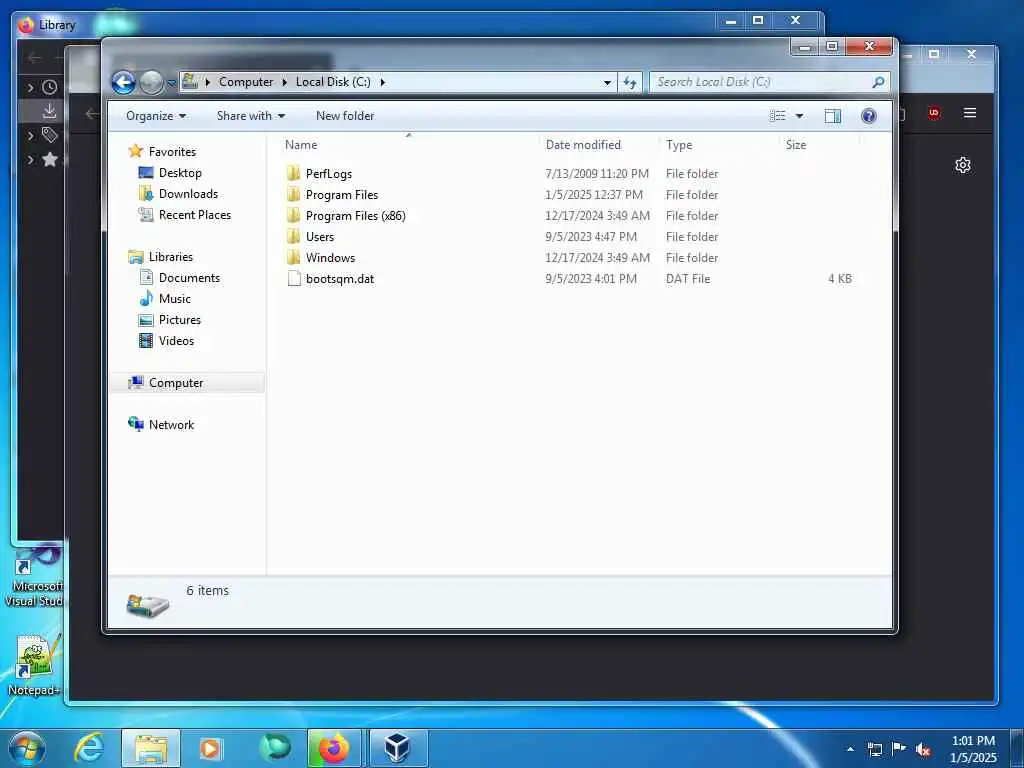Go back with the Explorer Back arrow
The image size is (1024, 768).
(x=123, y=82)
